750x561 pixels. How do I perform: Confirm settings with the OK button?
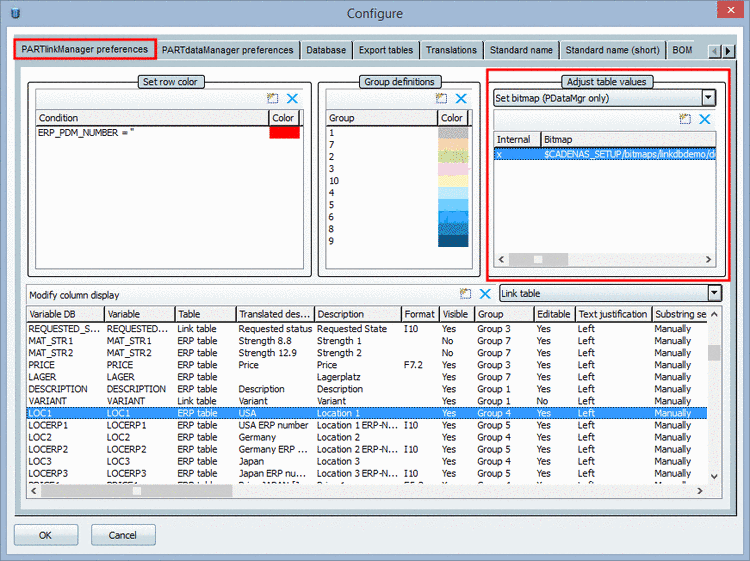46,535
